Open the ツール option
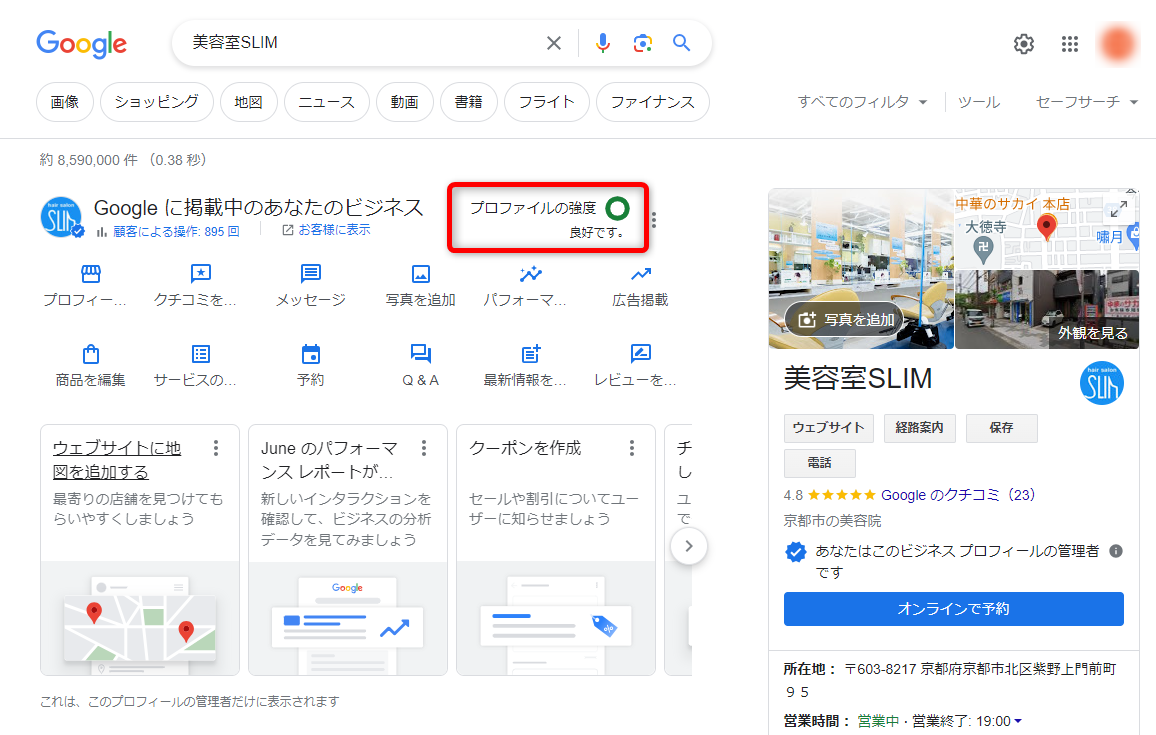The image size is (1156, 735). pyautogui.click(x=978, y=102)
